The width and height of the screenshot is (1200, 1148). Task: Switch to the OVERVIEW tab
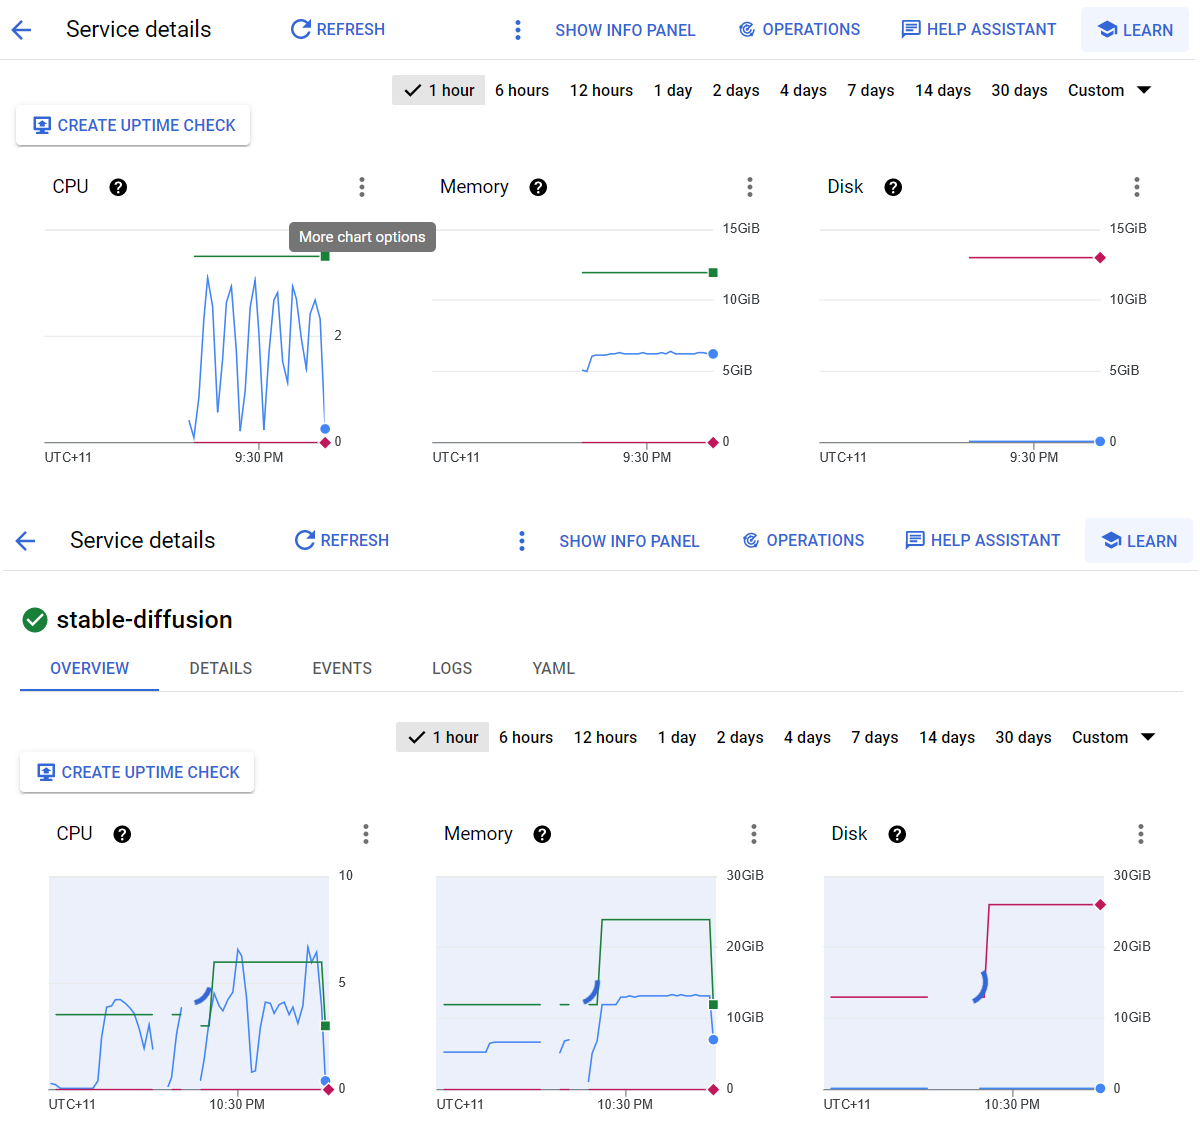point(89,668)
